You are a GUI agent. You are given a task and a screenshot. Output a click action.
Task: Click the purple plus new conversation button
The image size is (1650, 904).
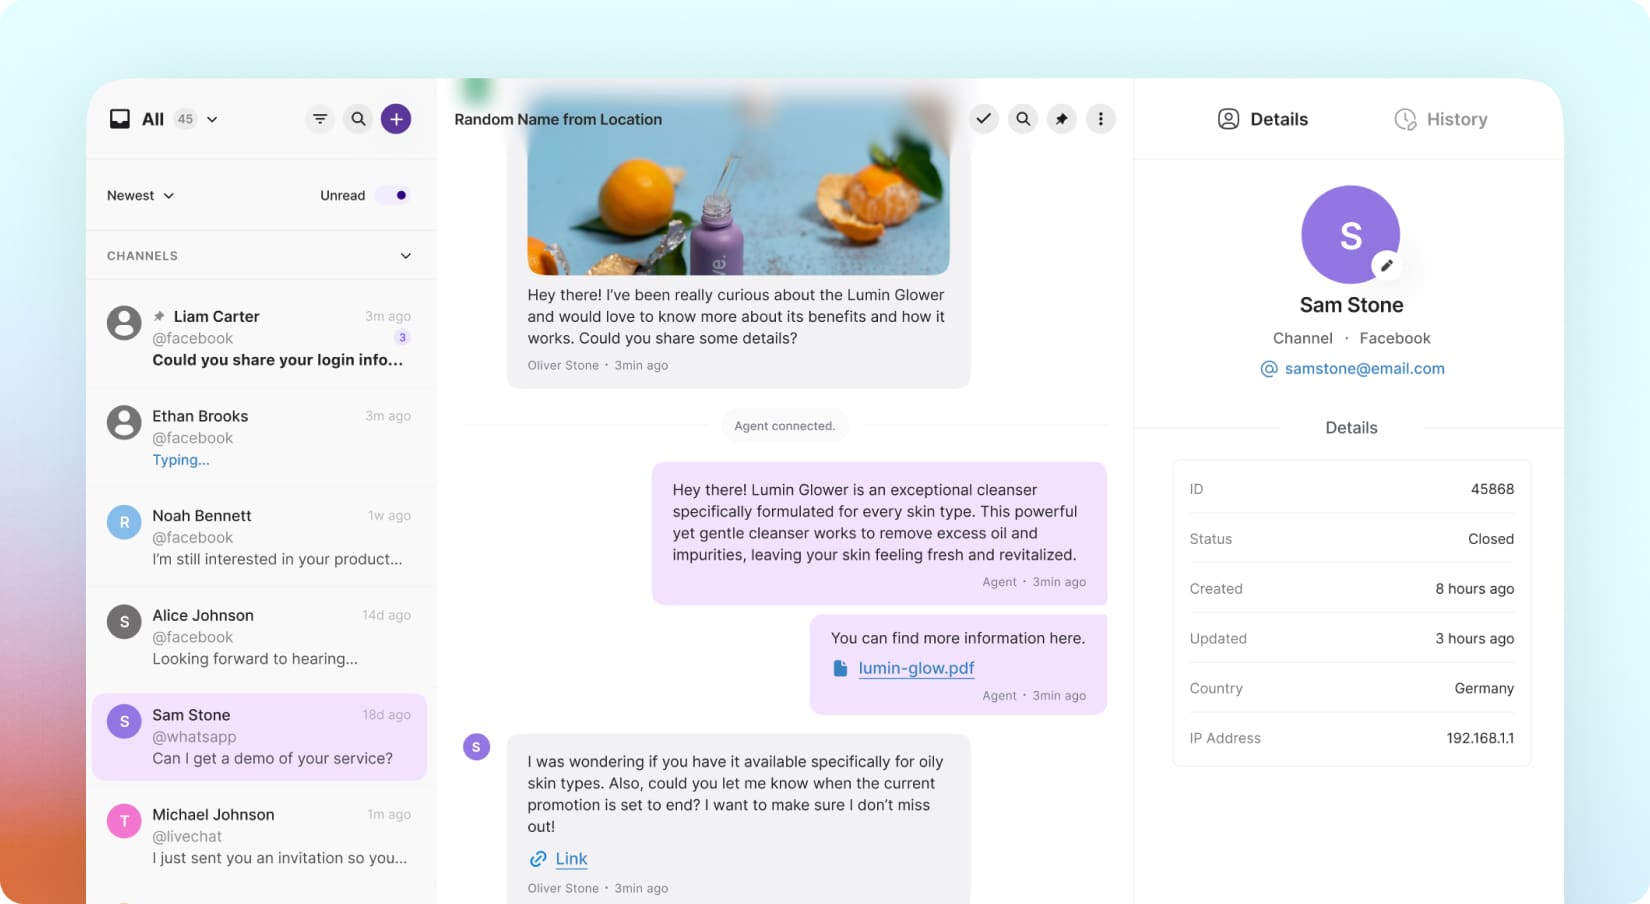coord(396,119)
